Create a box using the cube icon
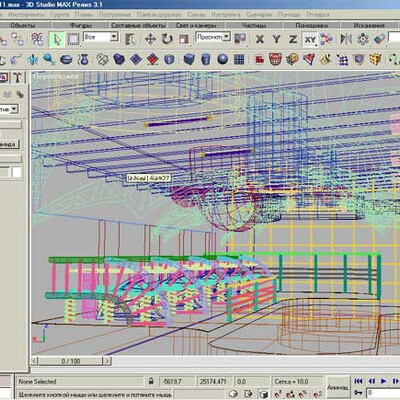Viewport: 400px width, 400px height. pos(189,60)
